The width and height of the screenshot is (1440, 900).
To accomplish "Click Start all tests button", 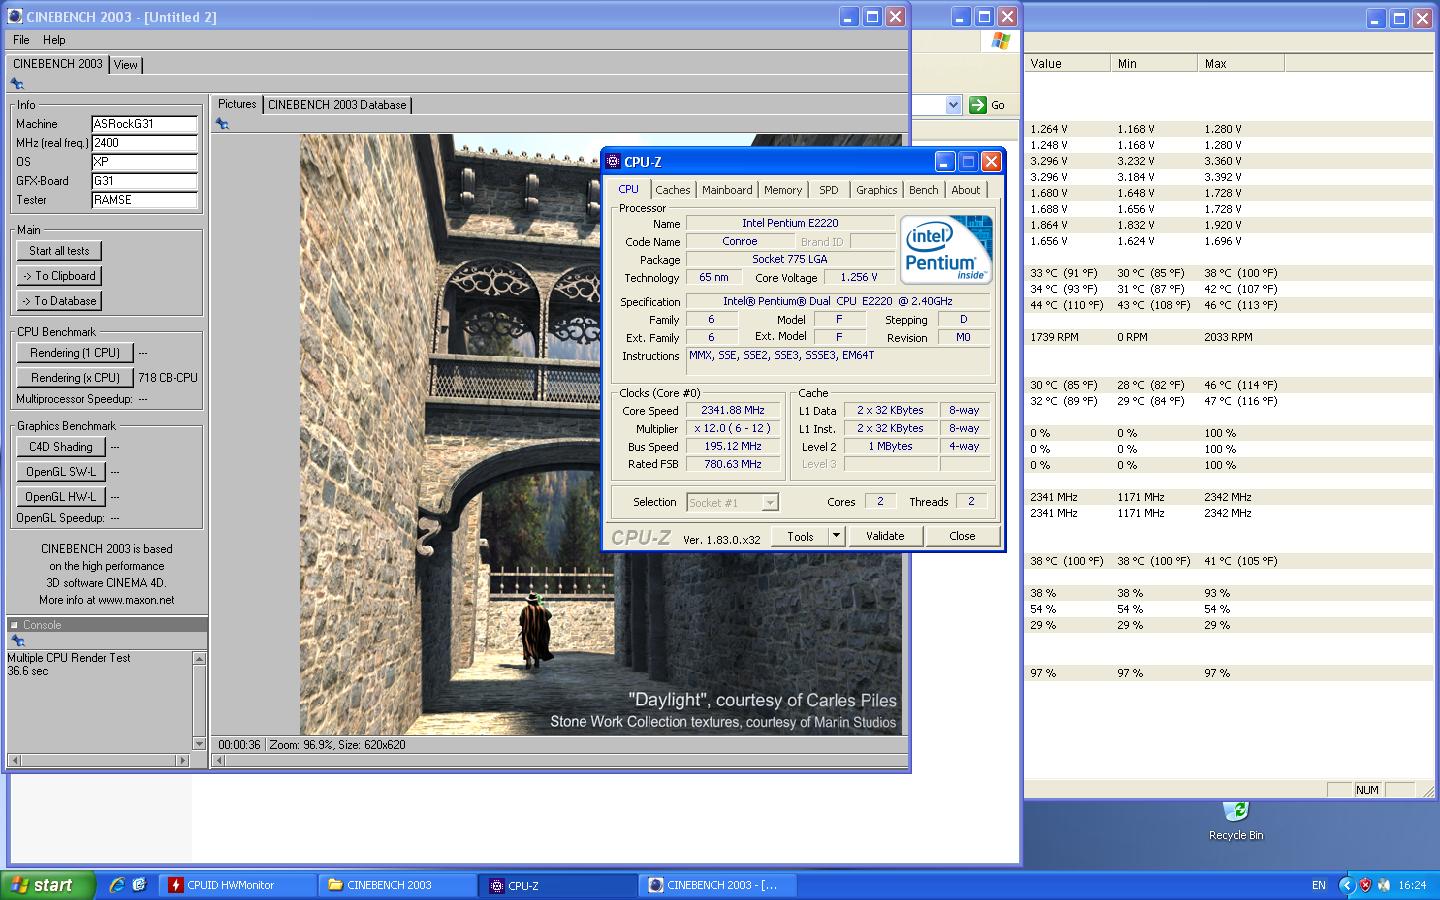I will click(59, 251).
